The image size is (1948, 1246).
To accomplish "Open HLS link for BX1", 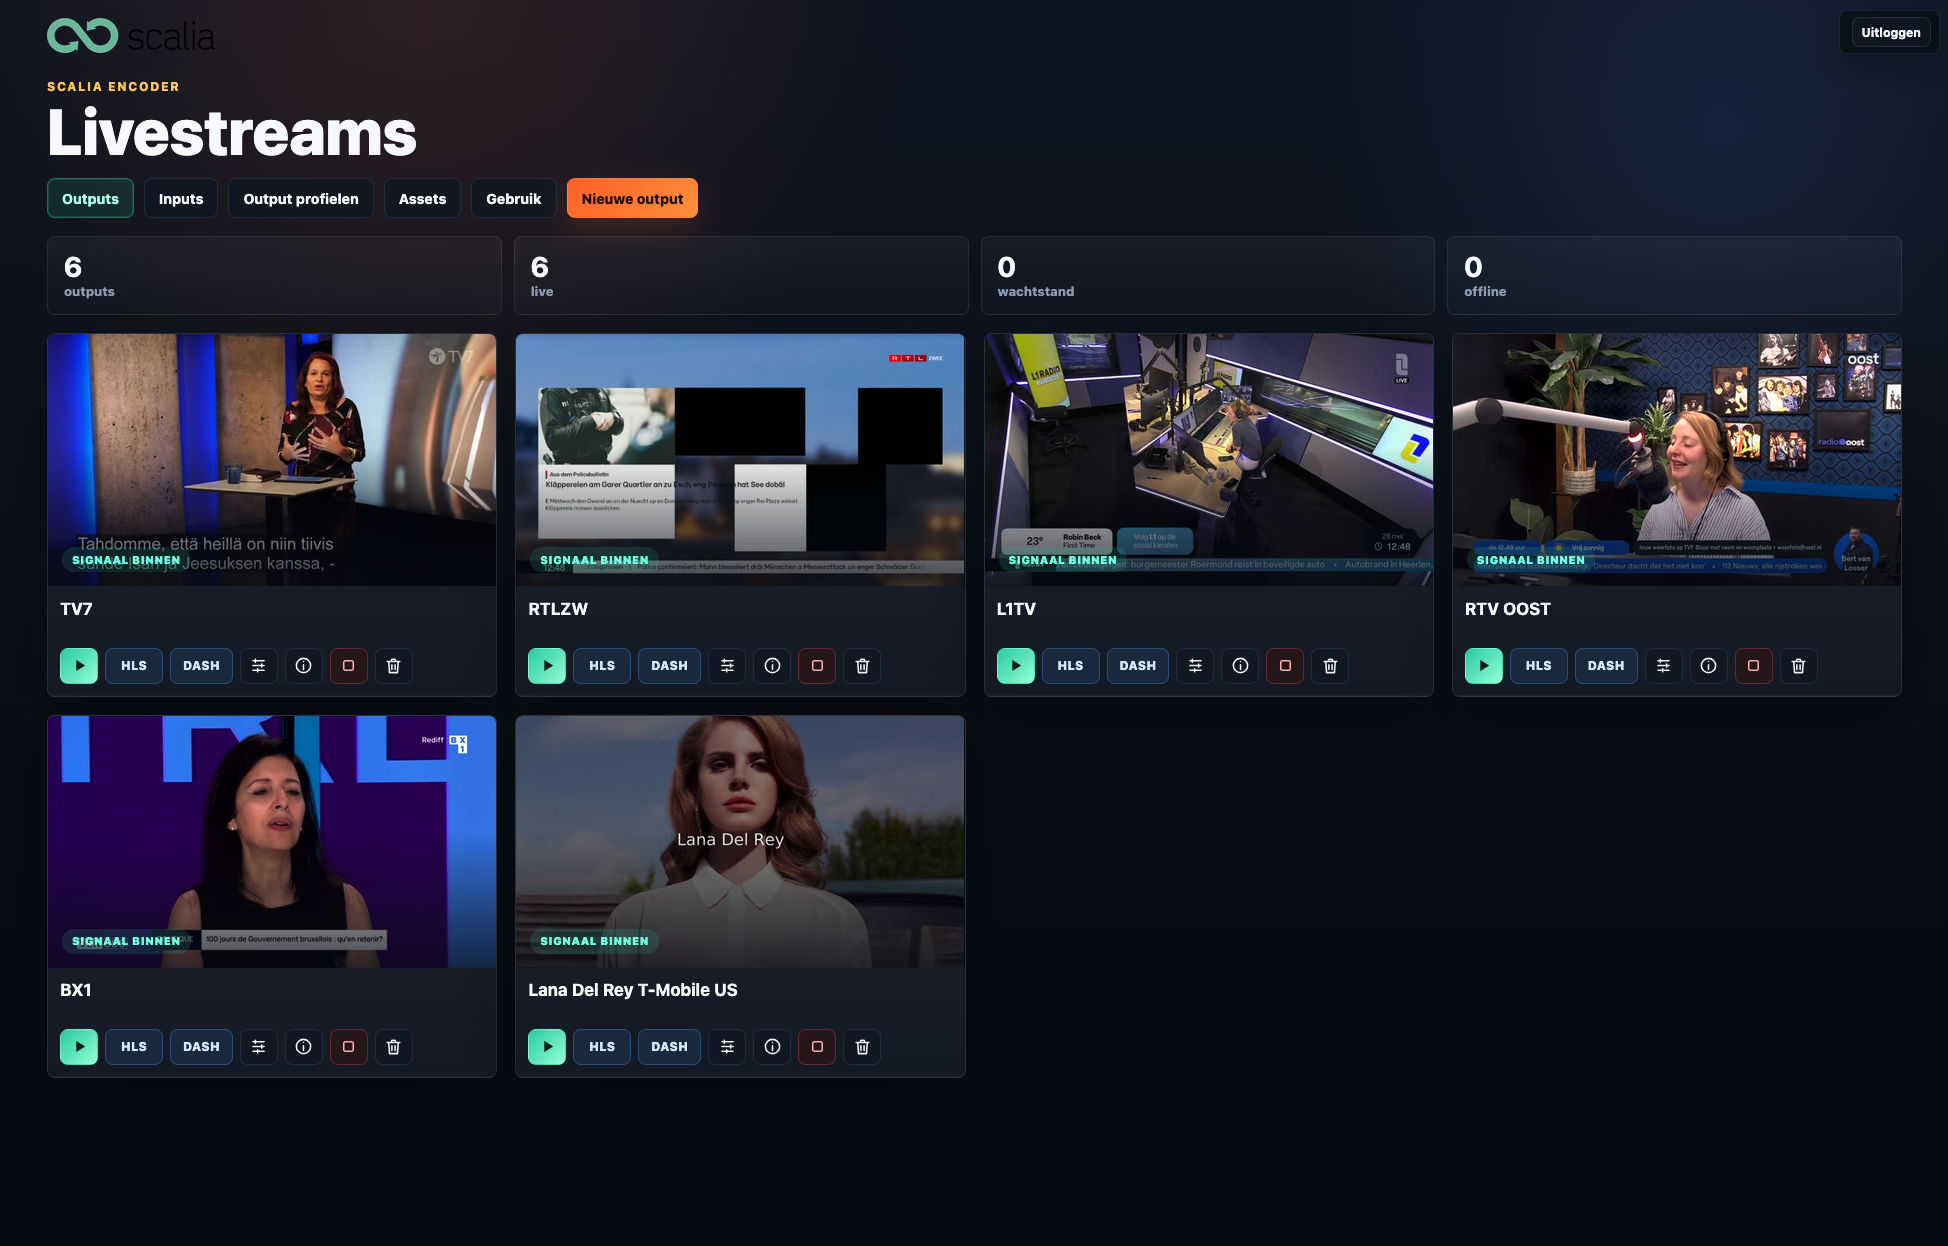I will [x=134, y=1047].
